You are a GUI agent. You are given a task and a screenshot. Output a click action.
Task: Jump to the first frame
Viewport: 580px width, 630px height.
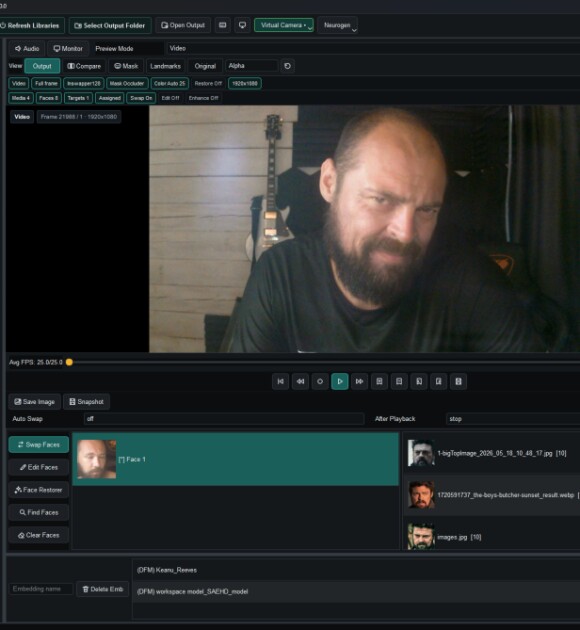click(x=280, y=381)
